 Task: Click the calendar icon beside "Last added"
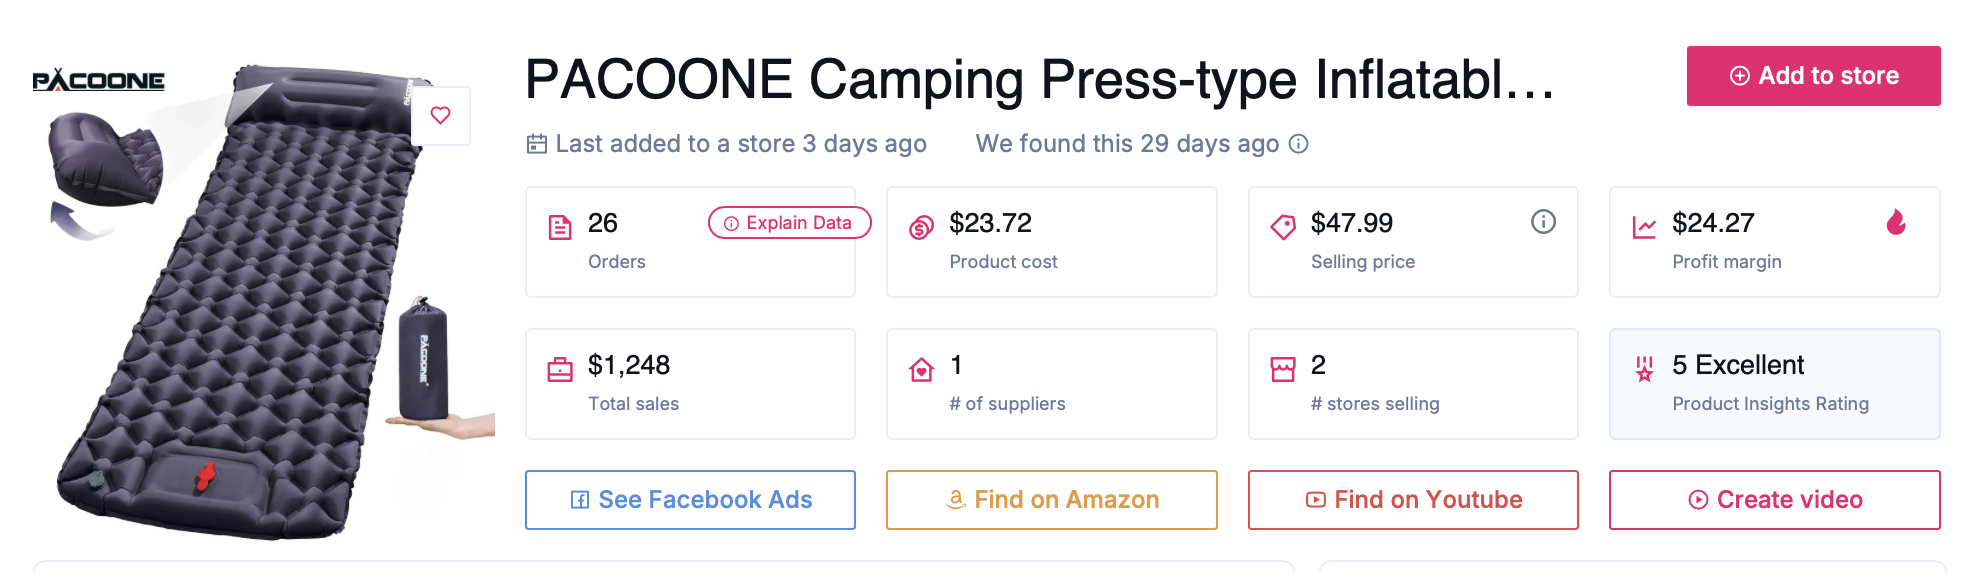537,144
